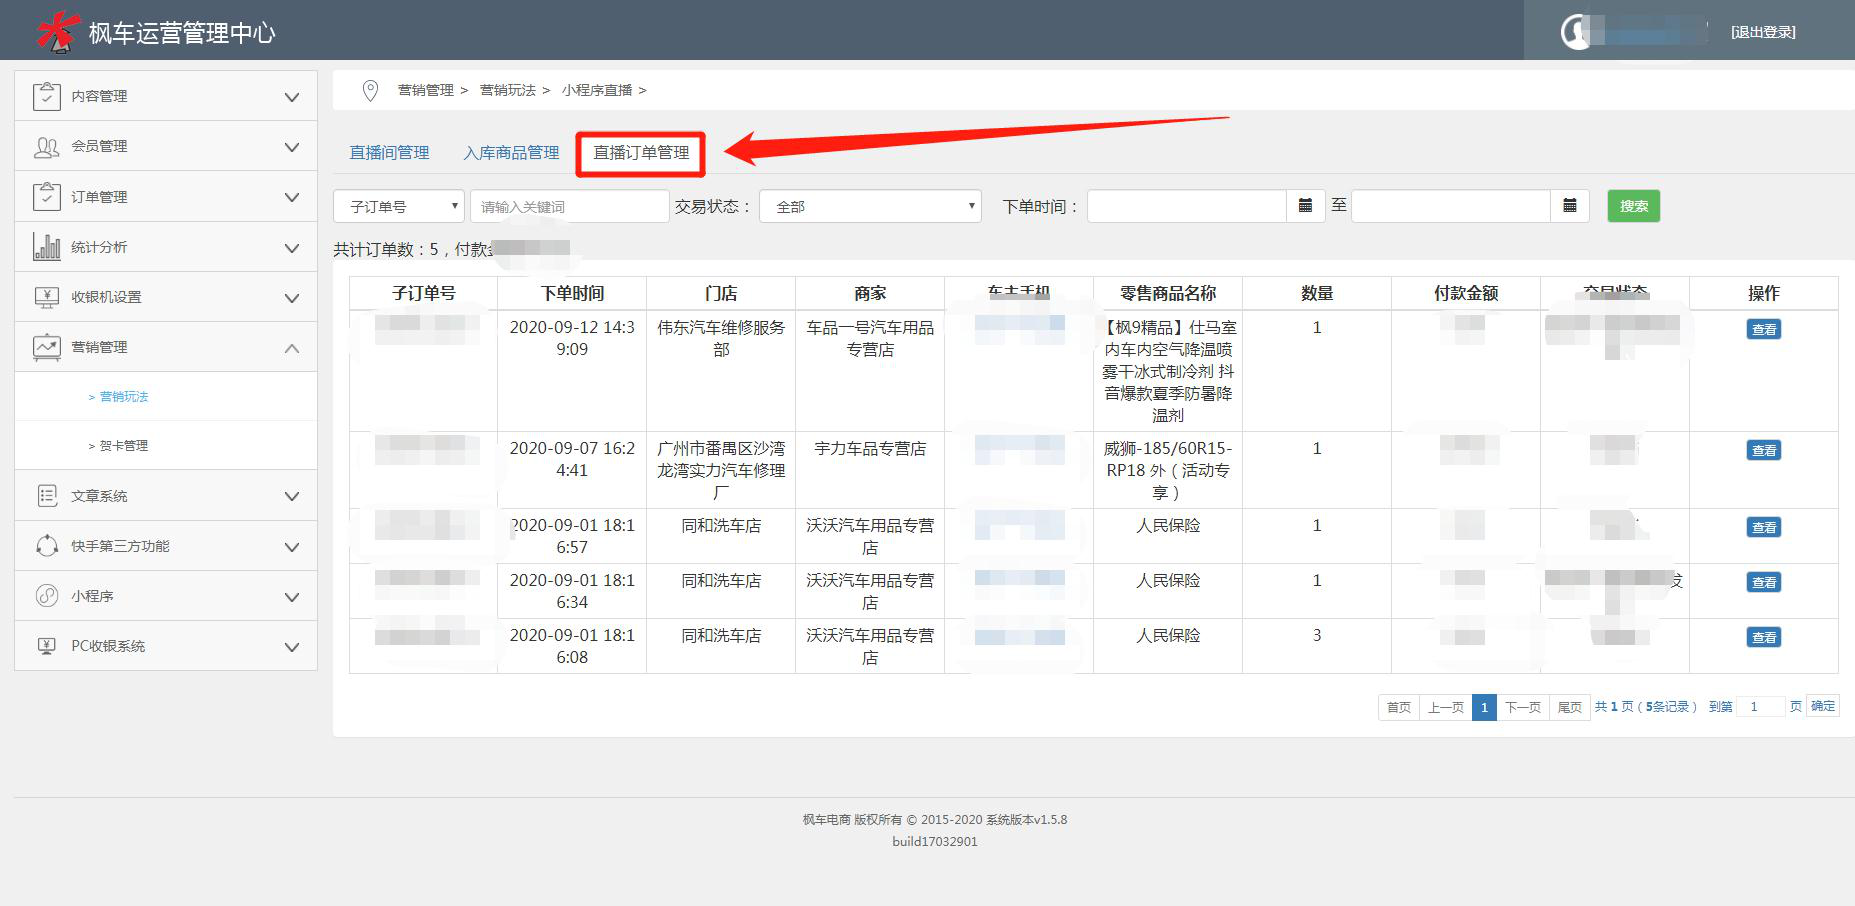Click 营销管理 breadcrumb link

426,90
